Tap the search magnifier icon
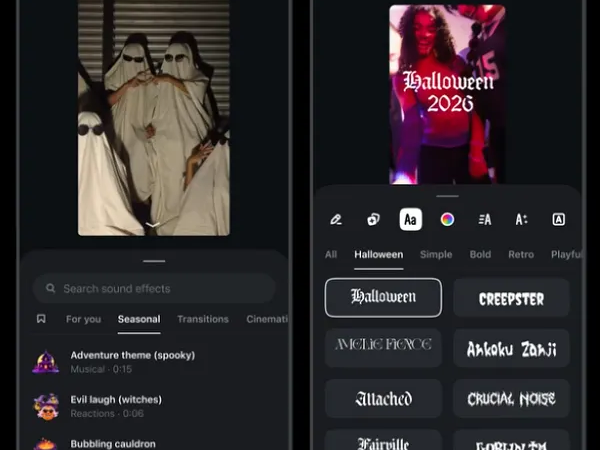This screenshot has width=600, height=450. (51, 288)
